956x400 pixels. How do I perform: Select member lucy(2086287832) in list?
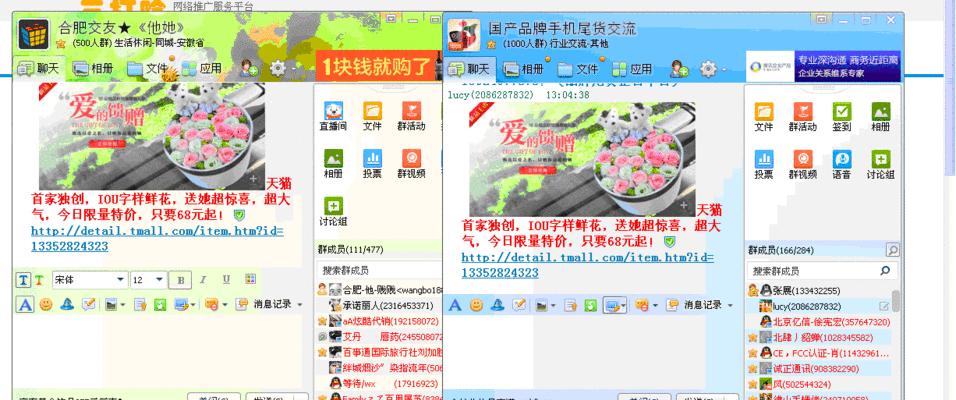(x=819, y=306)
